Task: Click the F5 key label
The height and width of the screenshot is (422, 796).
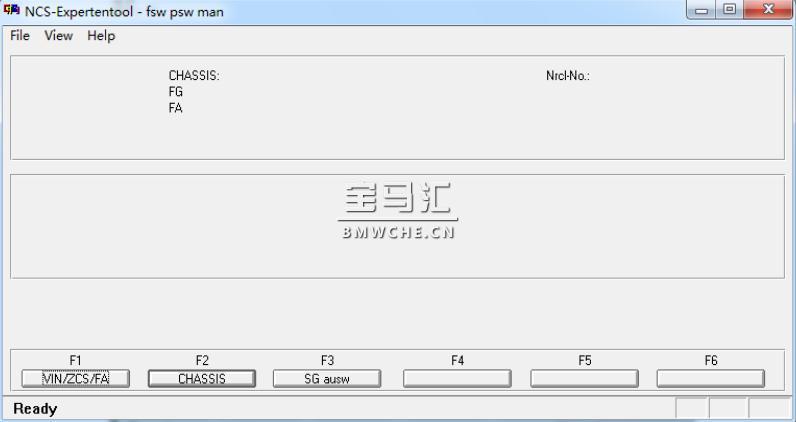Action: pyautogui.click(x=585, y=361)
